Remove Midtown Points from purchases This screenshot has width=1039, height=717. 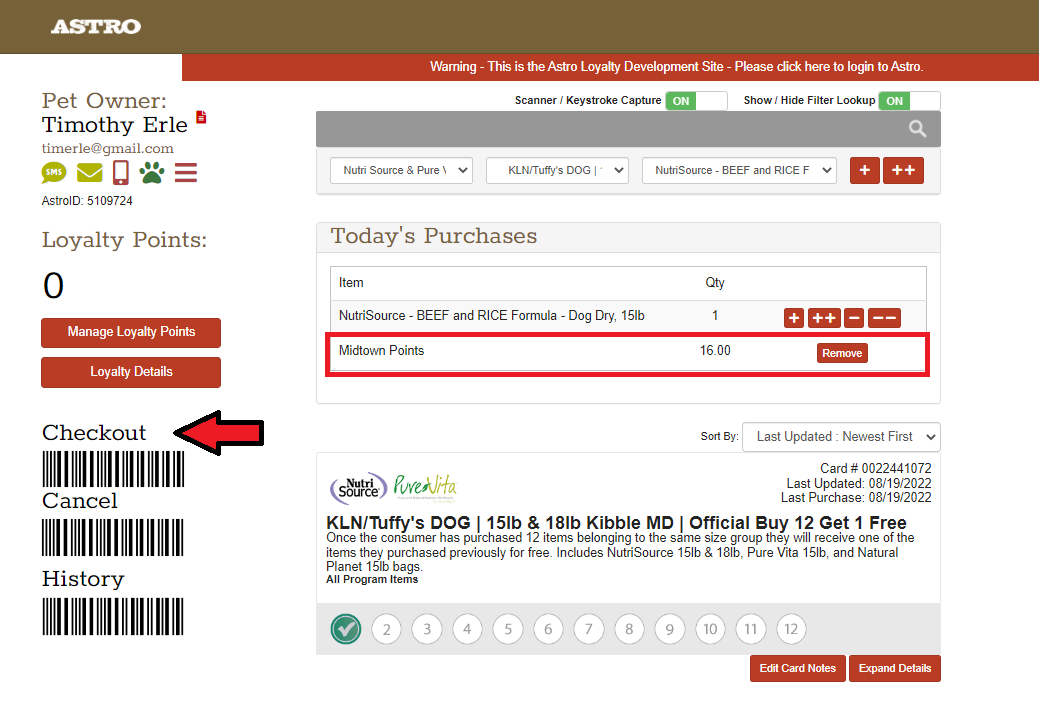click(842, 353)
